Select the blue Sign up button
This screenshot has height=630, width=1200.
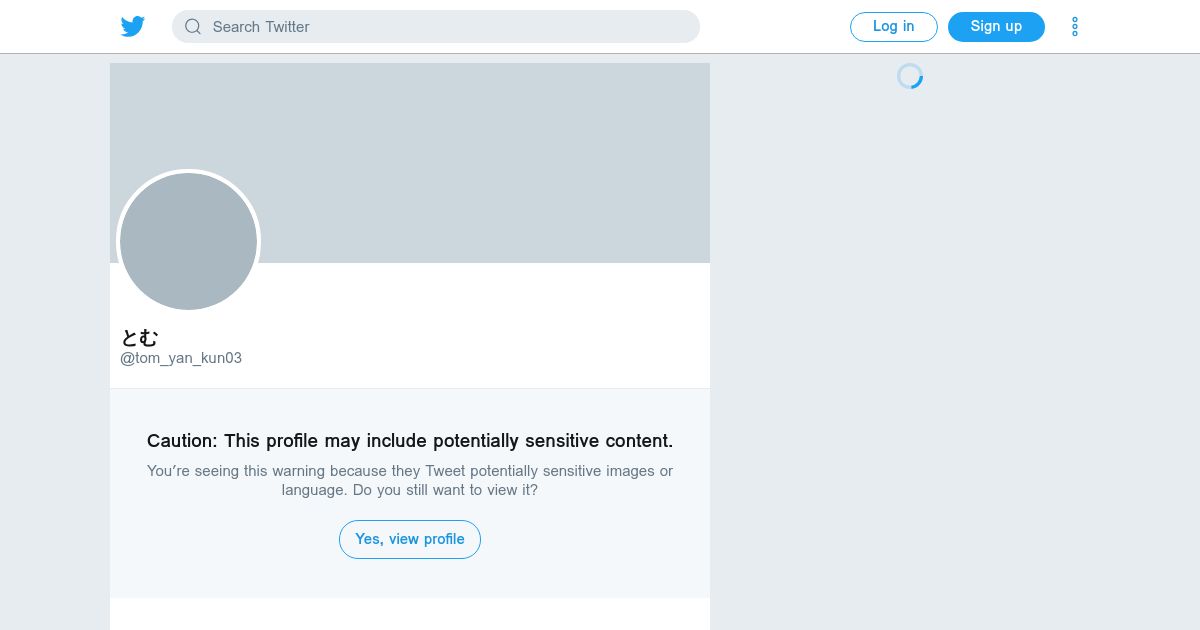click(996, 27)
